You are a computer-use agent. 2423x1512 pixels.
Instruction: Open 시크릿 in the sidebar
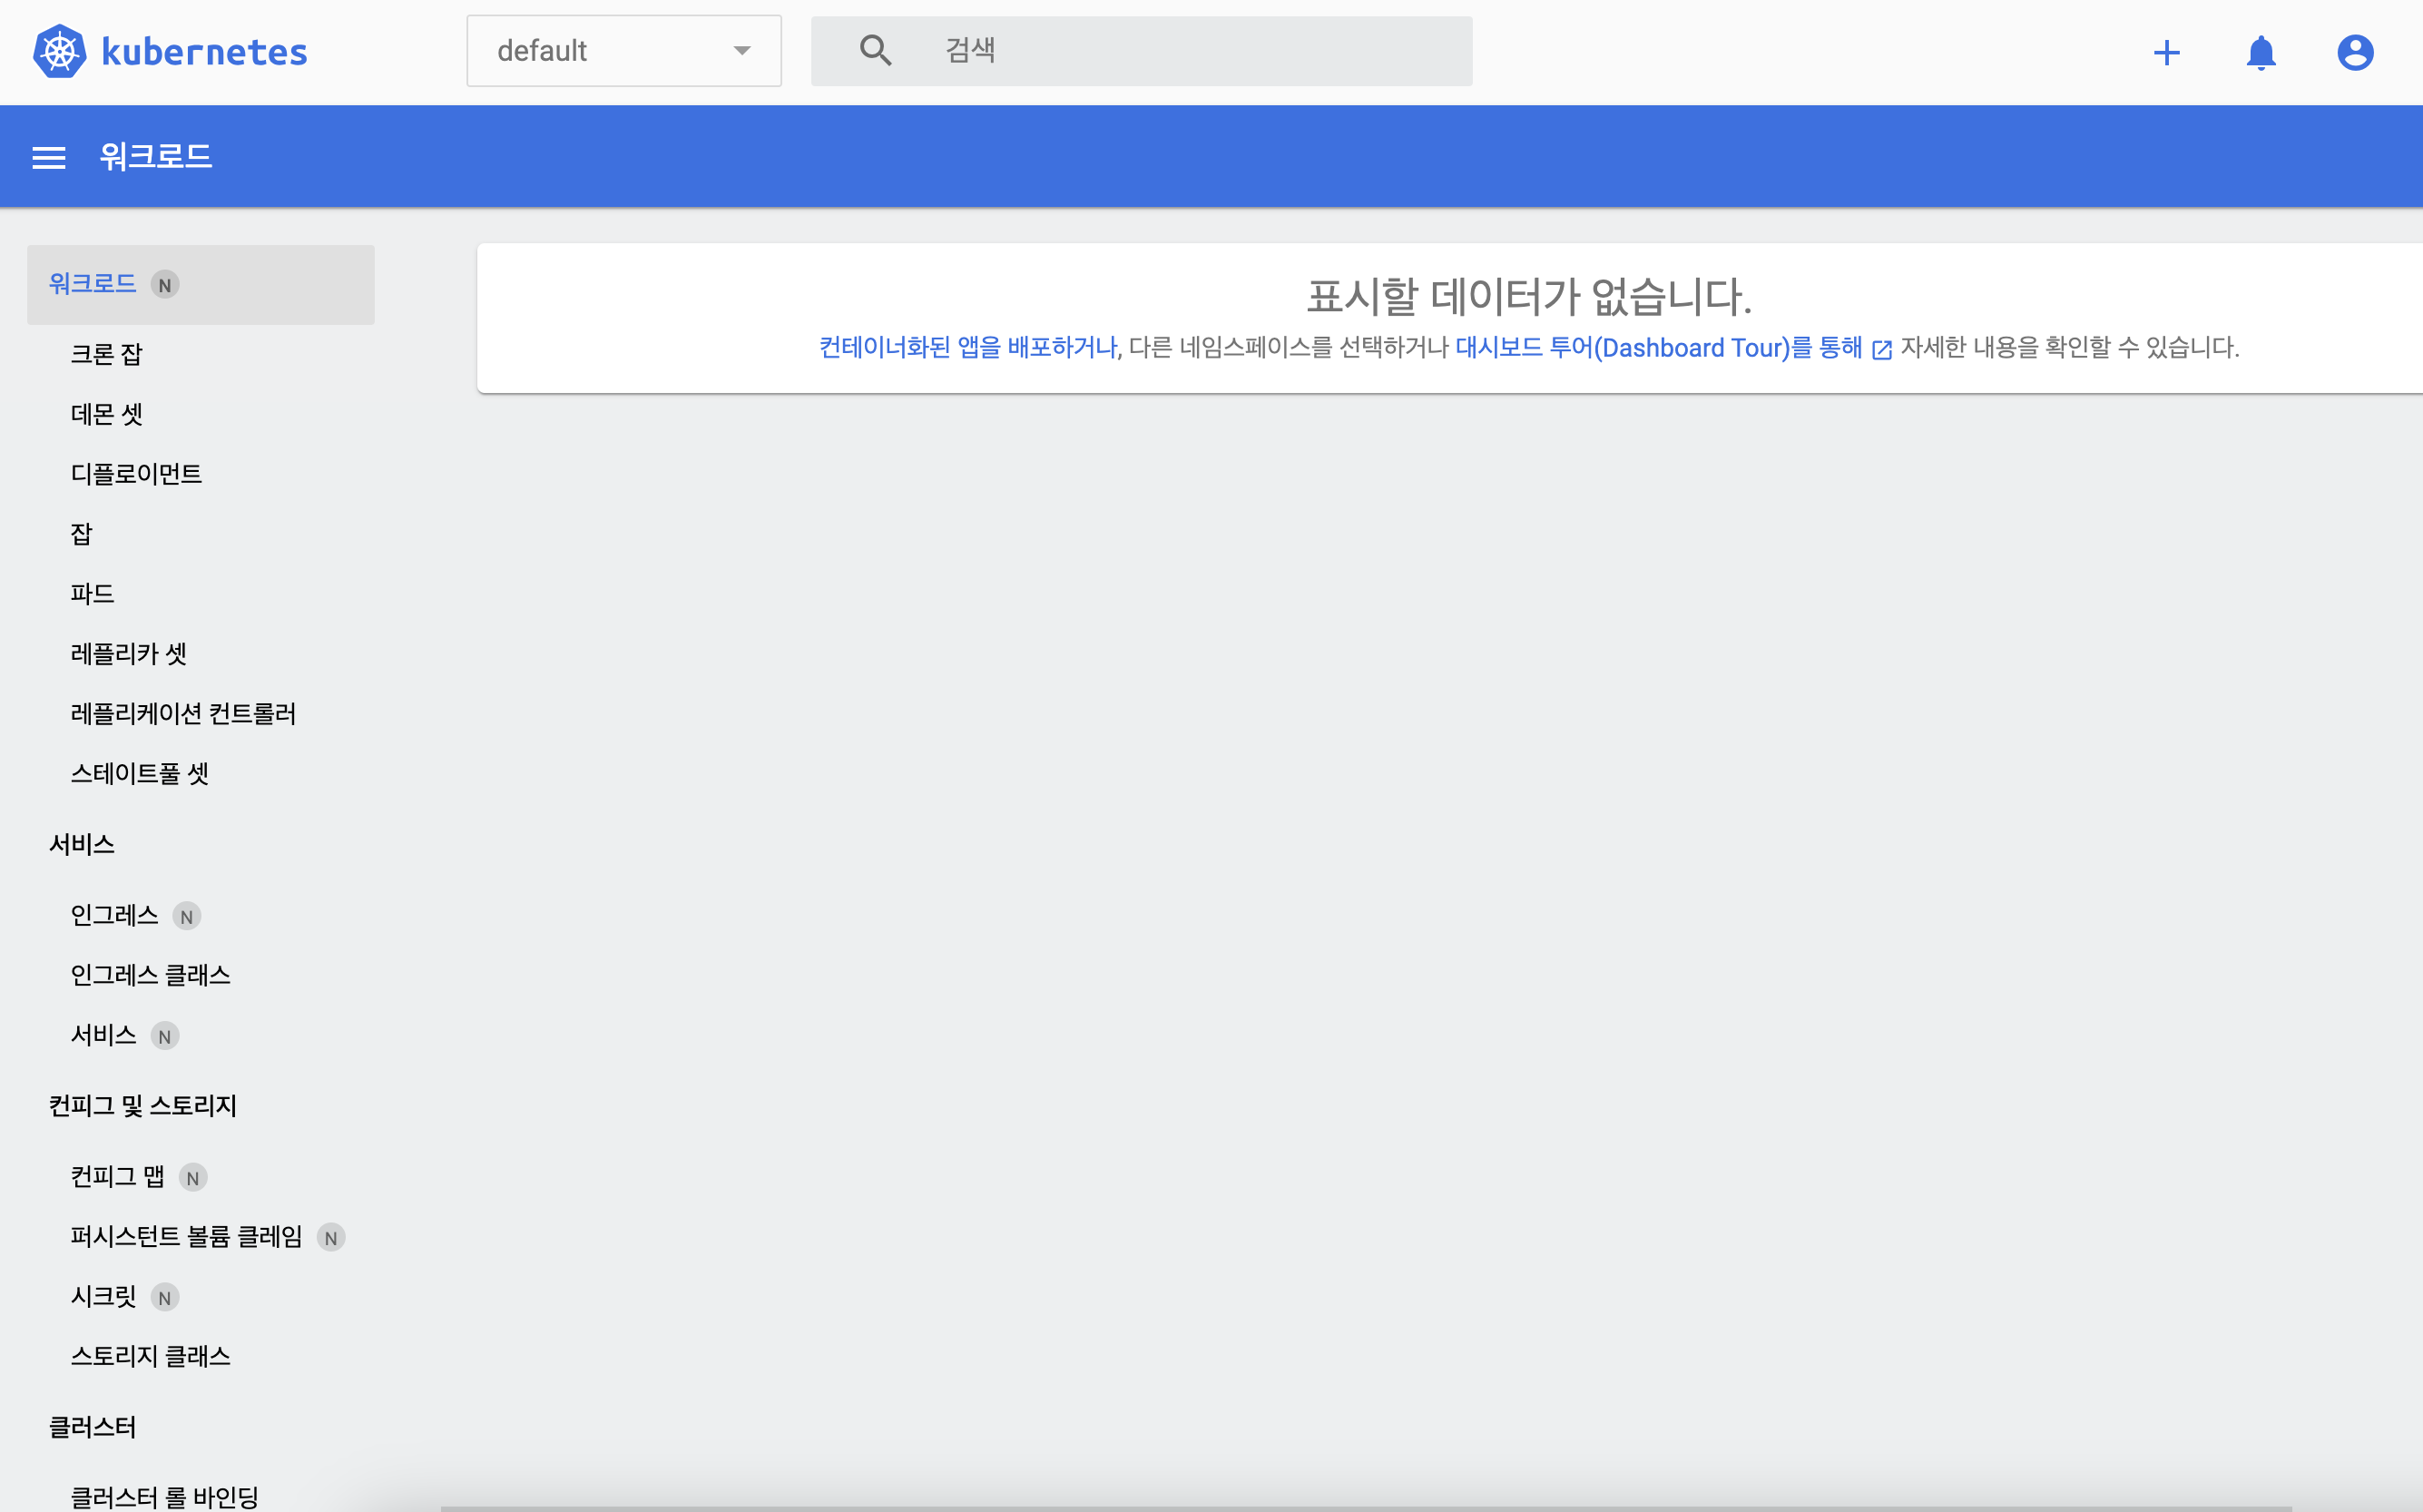click(103, 1297)
